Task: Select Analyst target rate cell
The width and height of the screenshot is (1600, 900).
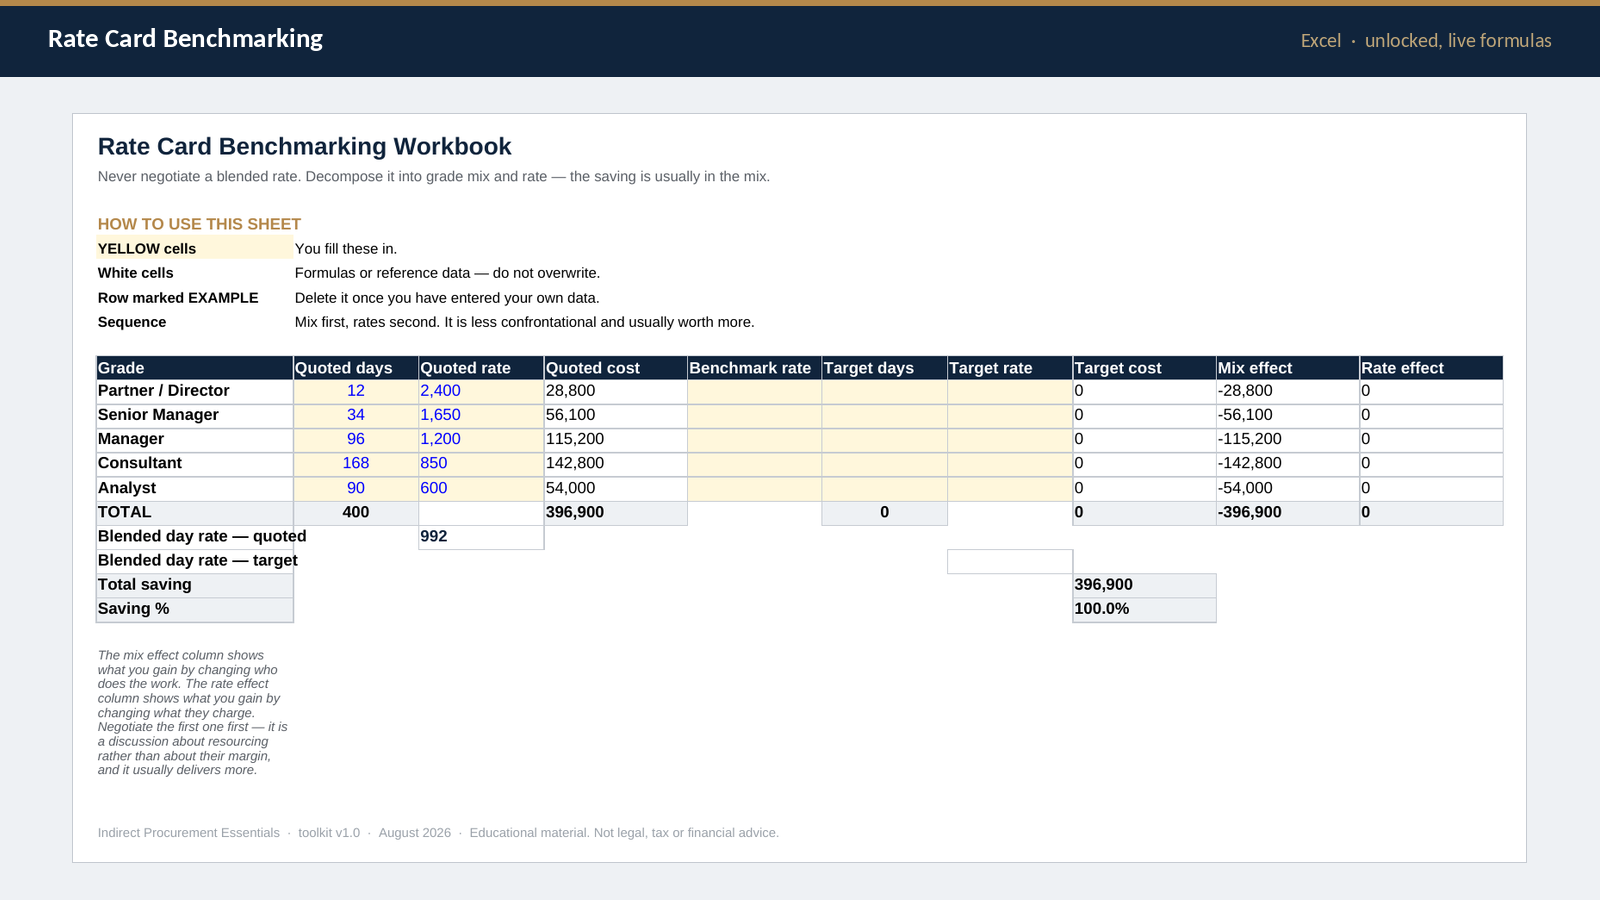Action: coord(1010,489)
